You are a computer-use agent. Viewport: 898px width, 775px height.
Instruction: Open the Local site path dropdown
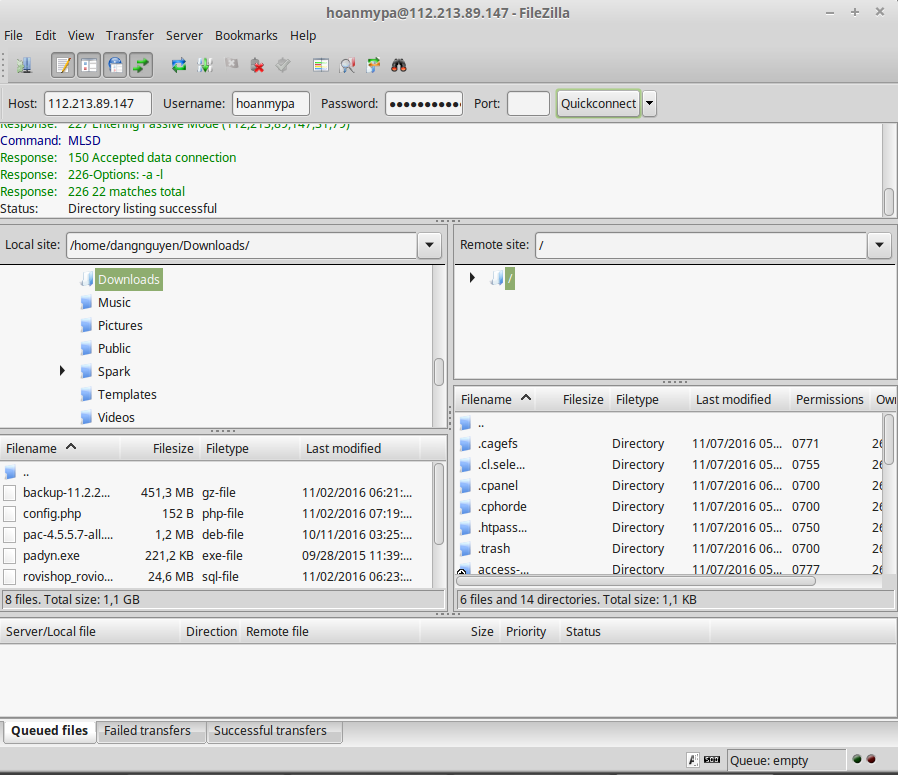pos(430,245)
